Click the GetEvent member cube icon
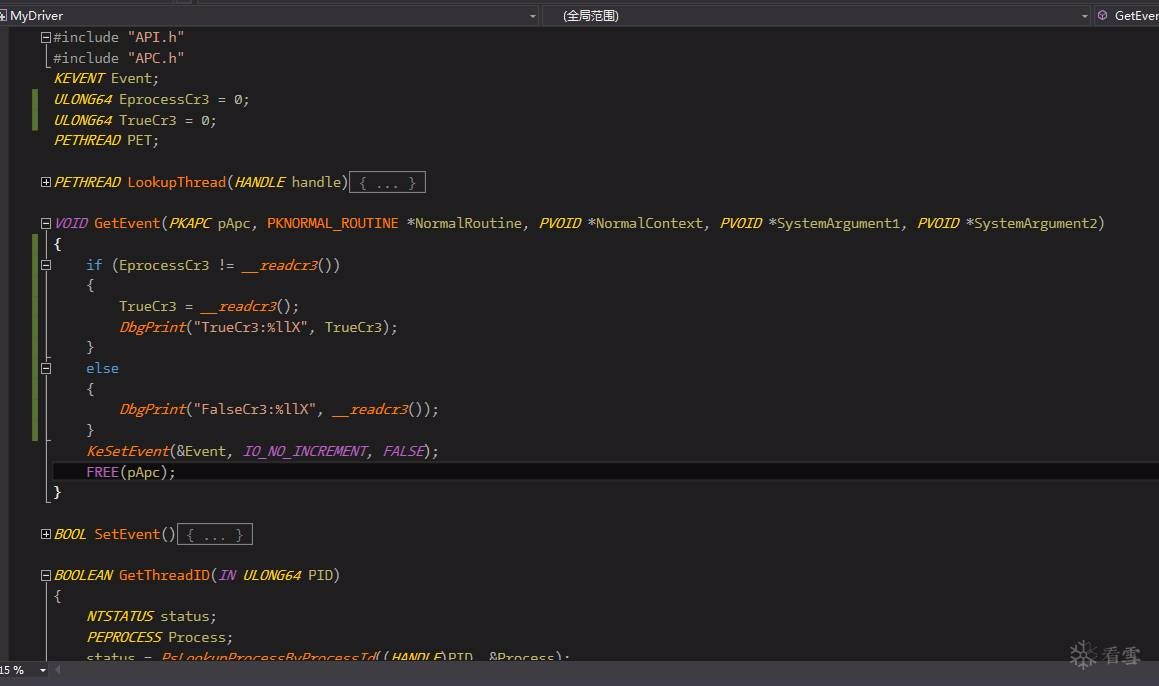This screenshot has height=686, width=1159. pyautogui.click(x=1102, y=15)
